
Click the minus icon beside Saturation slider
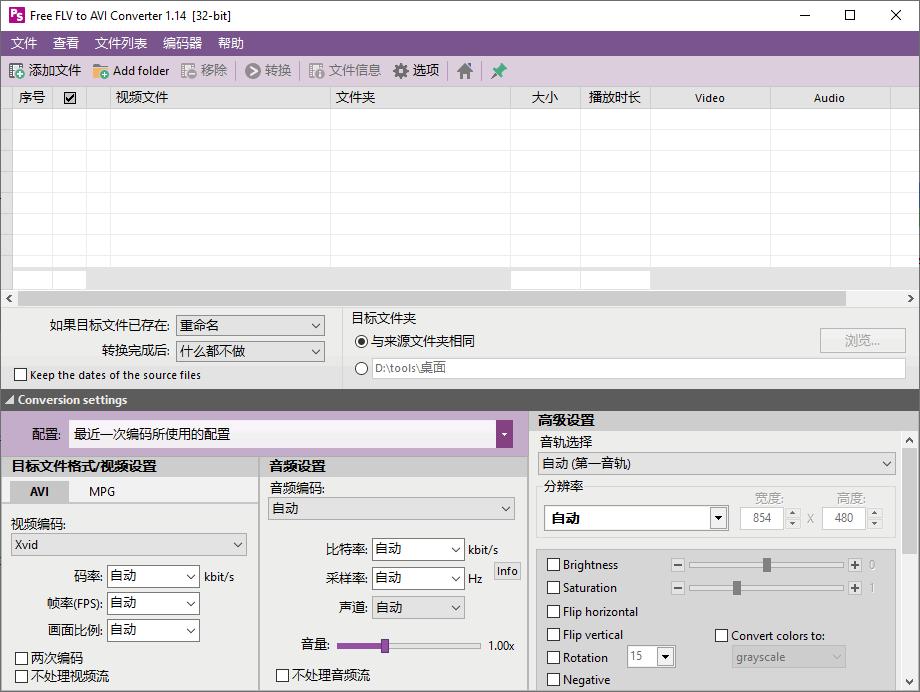[x=678, y=588]
